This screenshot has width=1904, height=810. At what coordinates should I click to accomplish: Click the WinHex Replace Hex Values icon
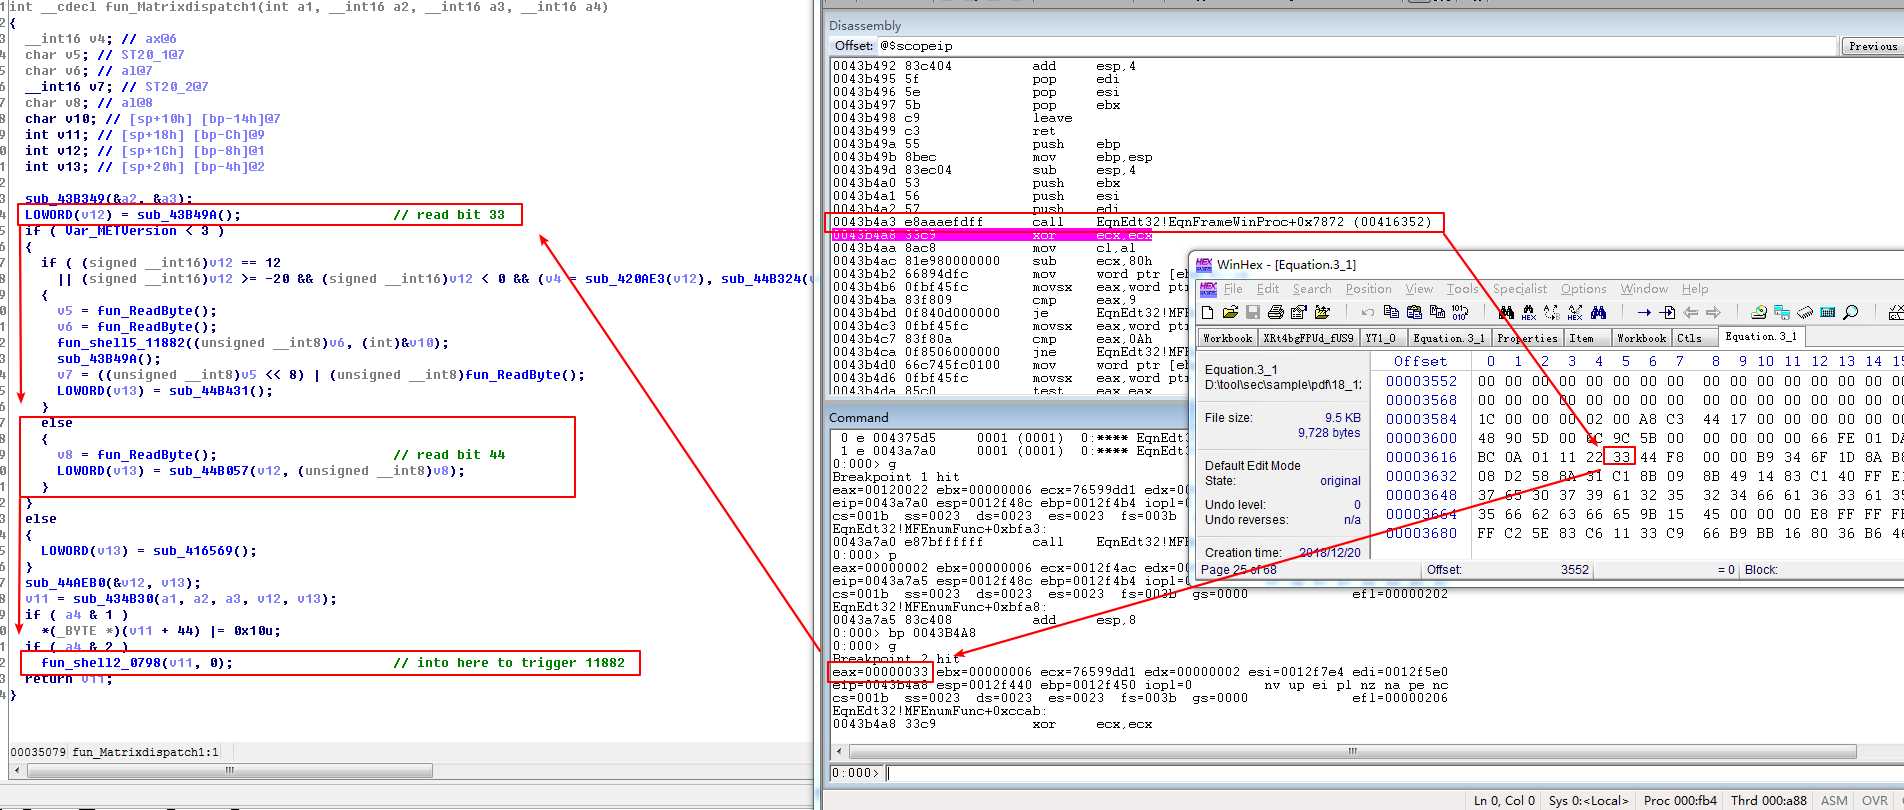(1575, 313)
